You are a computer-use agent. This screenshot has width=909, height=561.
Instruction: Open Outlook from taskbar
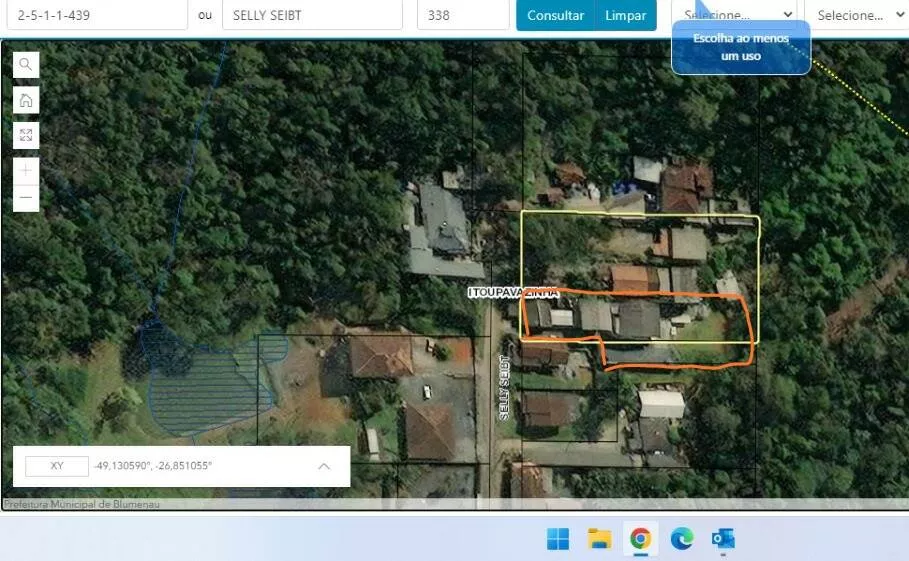click(723, 538)
